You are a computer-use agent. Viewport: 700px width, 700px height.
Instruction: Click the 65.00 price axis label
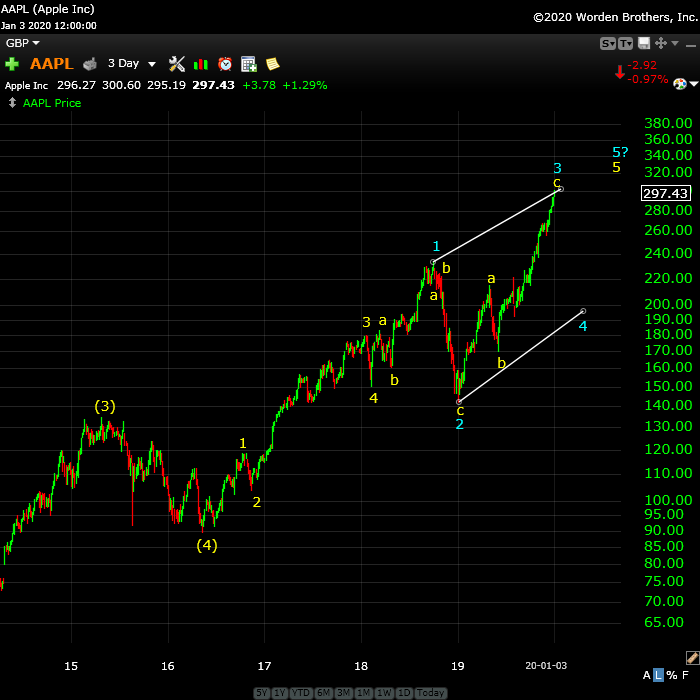coord(664,622)
